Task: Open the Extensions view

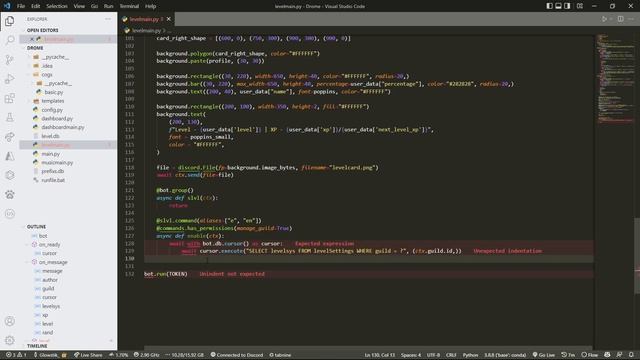Action: pyautogui.click(x=9, y=98)
